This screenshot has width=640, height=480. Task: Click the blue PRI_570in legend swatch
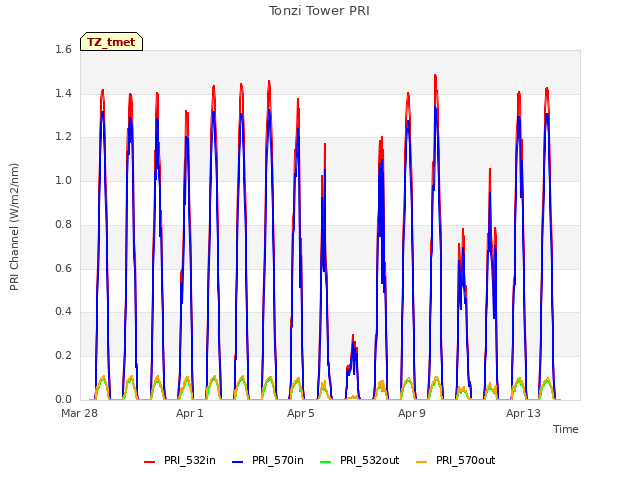(x=238, y=461)
